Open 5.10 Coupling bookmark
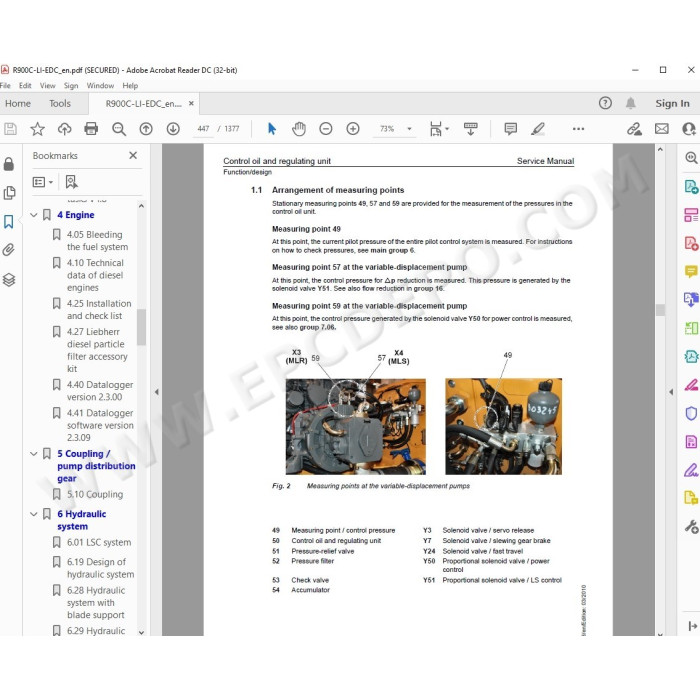 (95, 494)
